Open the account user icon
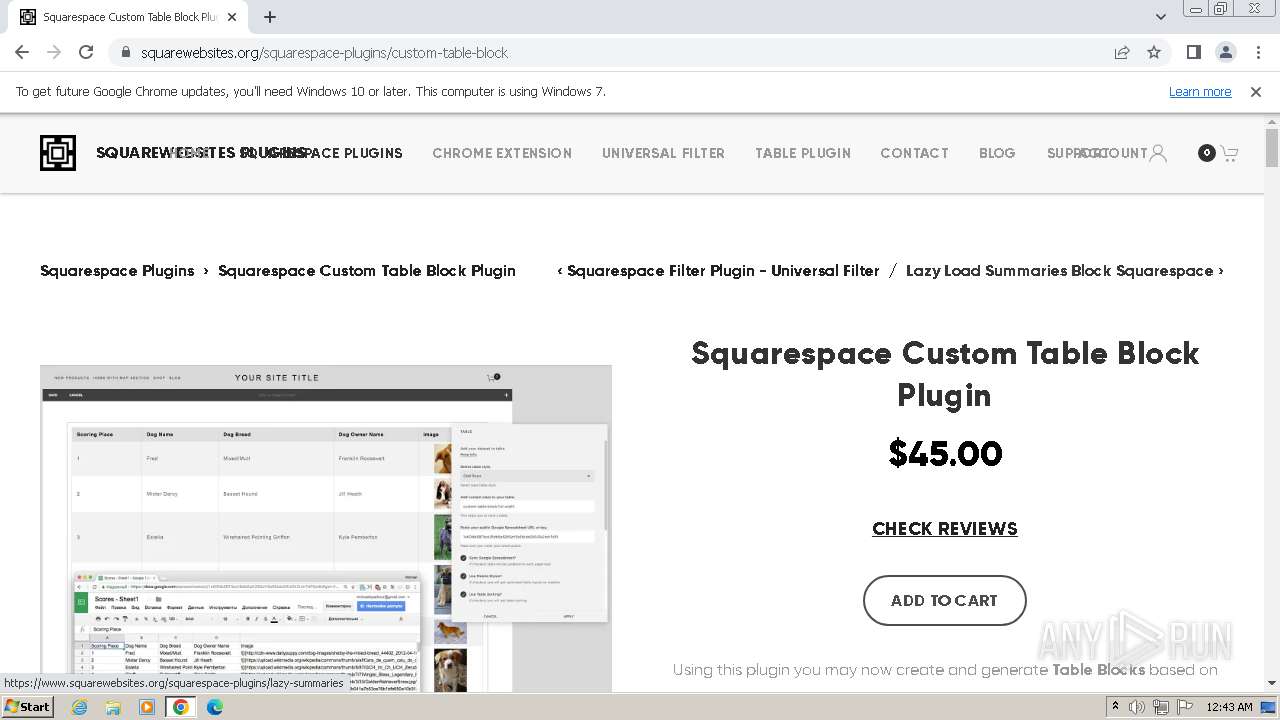The height and width of the screenshot is (720, 1280). [1158, 153]
